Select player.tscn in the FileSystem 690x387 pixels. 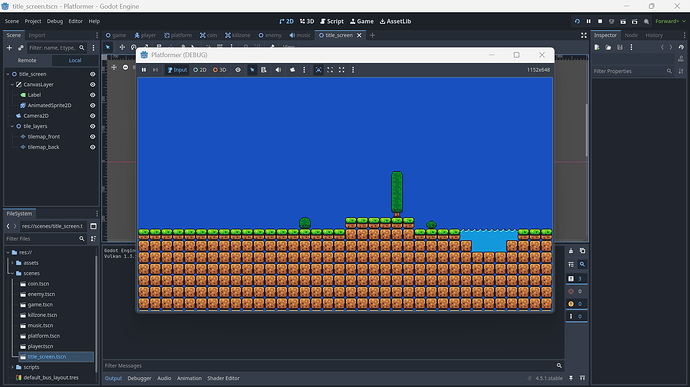tap(40, 346)
